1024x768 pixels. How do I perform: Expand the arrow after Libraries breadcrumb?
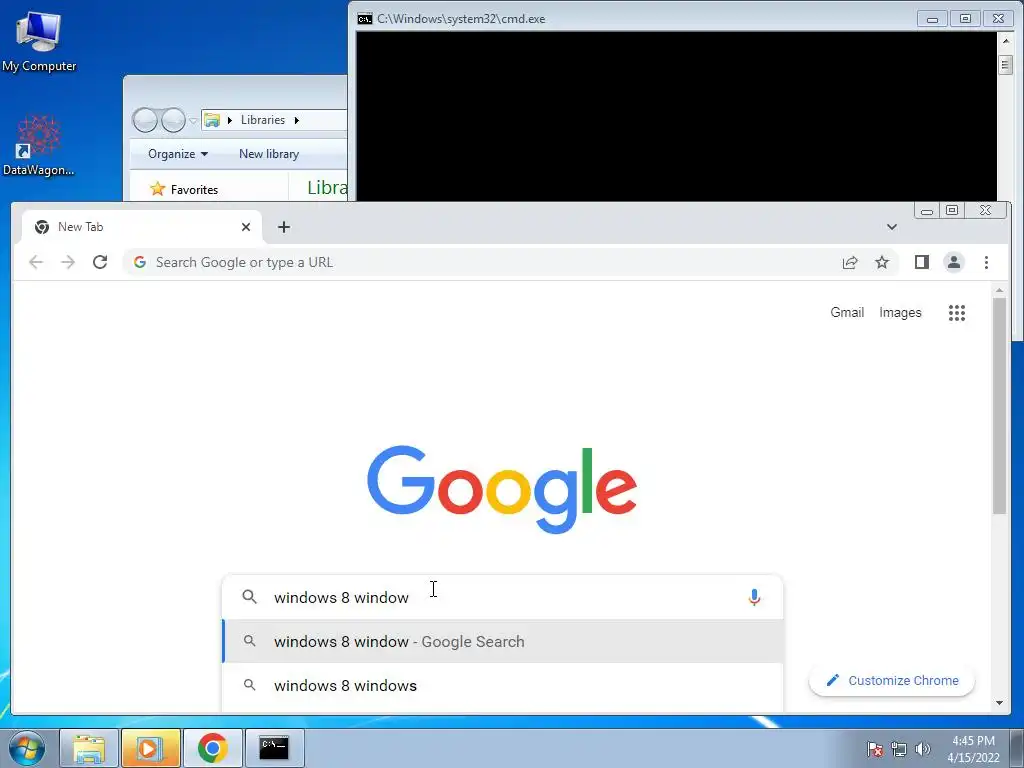point(296,120)
